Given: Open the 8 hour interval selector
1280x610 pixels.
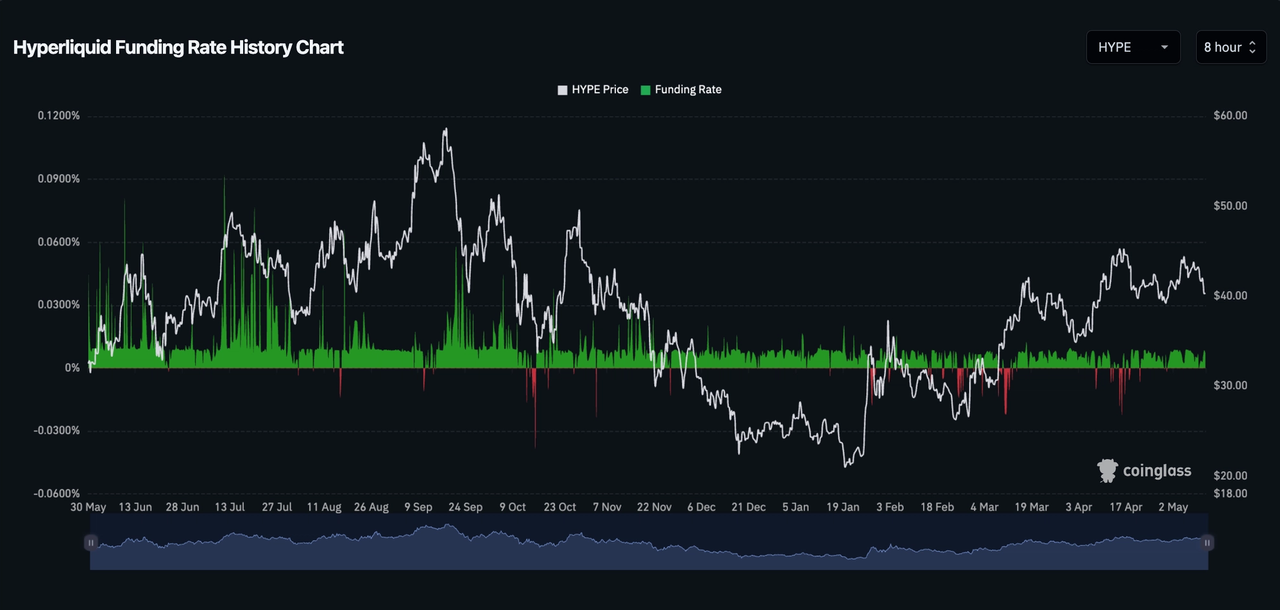Looking at the screenshot, I should point(1231,47).
